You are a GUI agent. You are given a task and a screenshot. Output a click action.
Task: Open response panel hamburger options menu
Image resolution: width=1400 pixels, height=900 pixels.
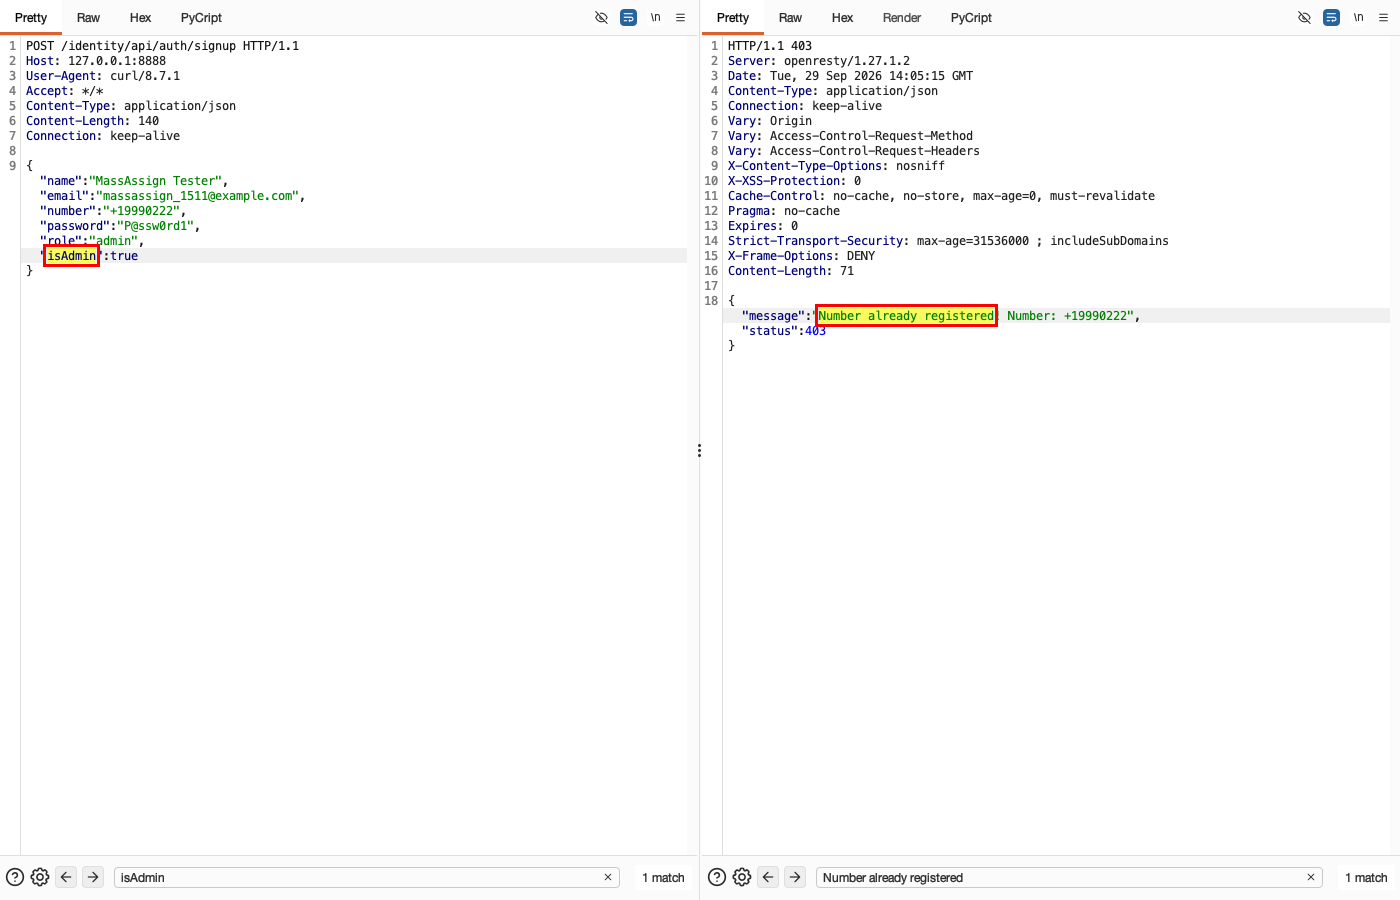pyautogui.click(x=1384, y=17)
